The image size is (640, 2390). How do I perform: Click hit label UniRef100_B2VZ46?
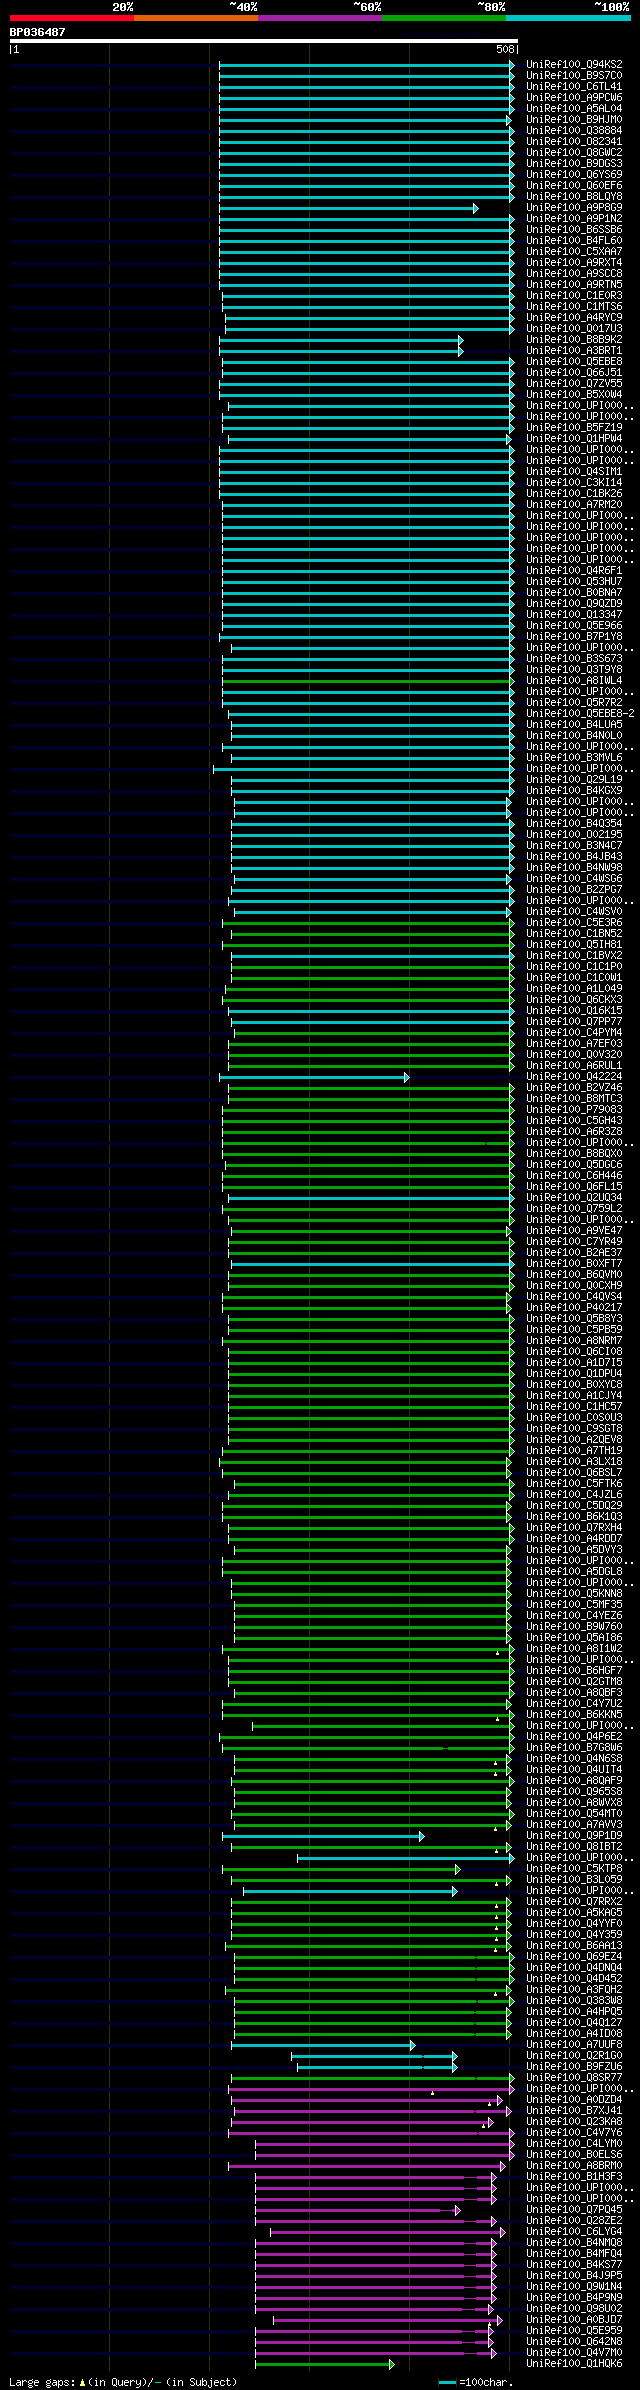coord(574,1088)
